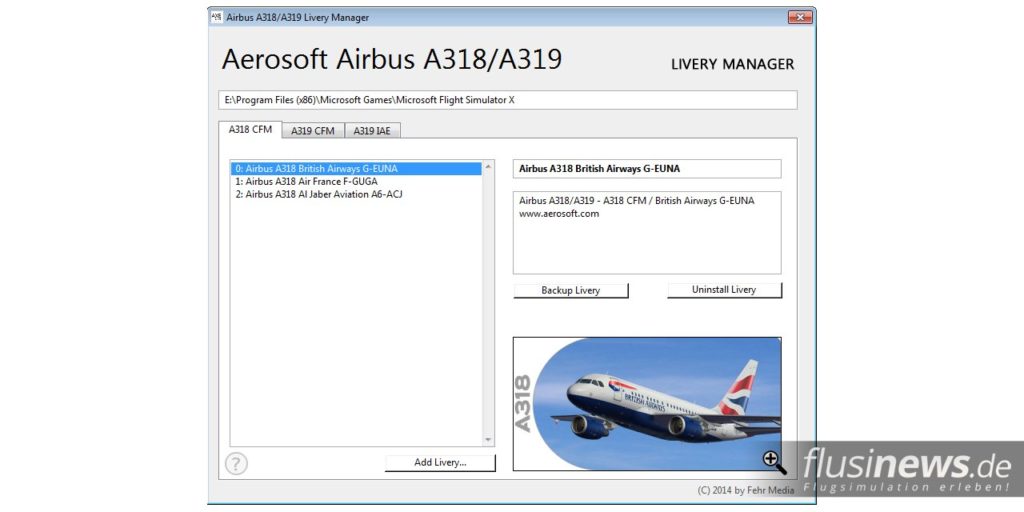Click the magnifier zoom icon on preview
The image size is (1024, 512).
pos(774,462)
